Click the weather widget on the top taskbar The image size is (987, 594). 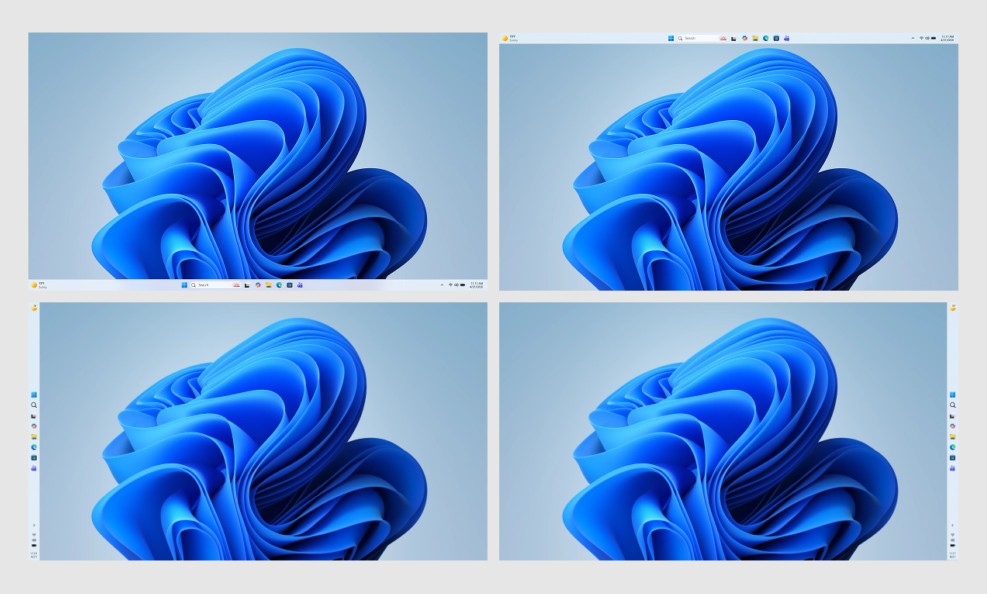507,38
